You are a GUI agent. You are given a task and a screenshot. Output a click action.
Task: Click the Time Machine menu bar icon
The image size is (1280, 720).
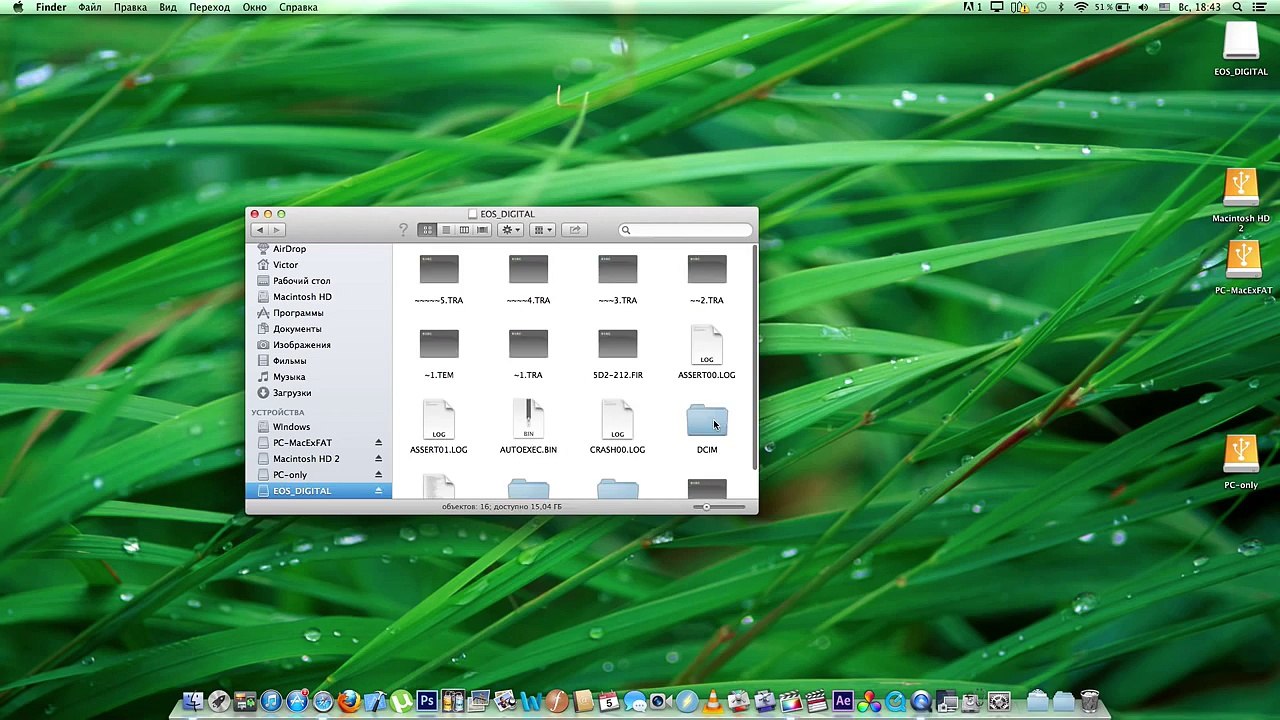(x=1040, y=7)
